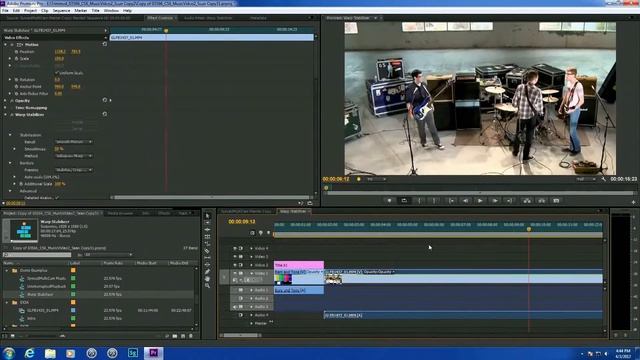This screenshot has height=360, width=640.
Task: Toggle Video 2 track eye visibility
Action: click(x=235, y=265)
